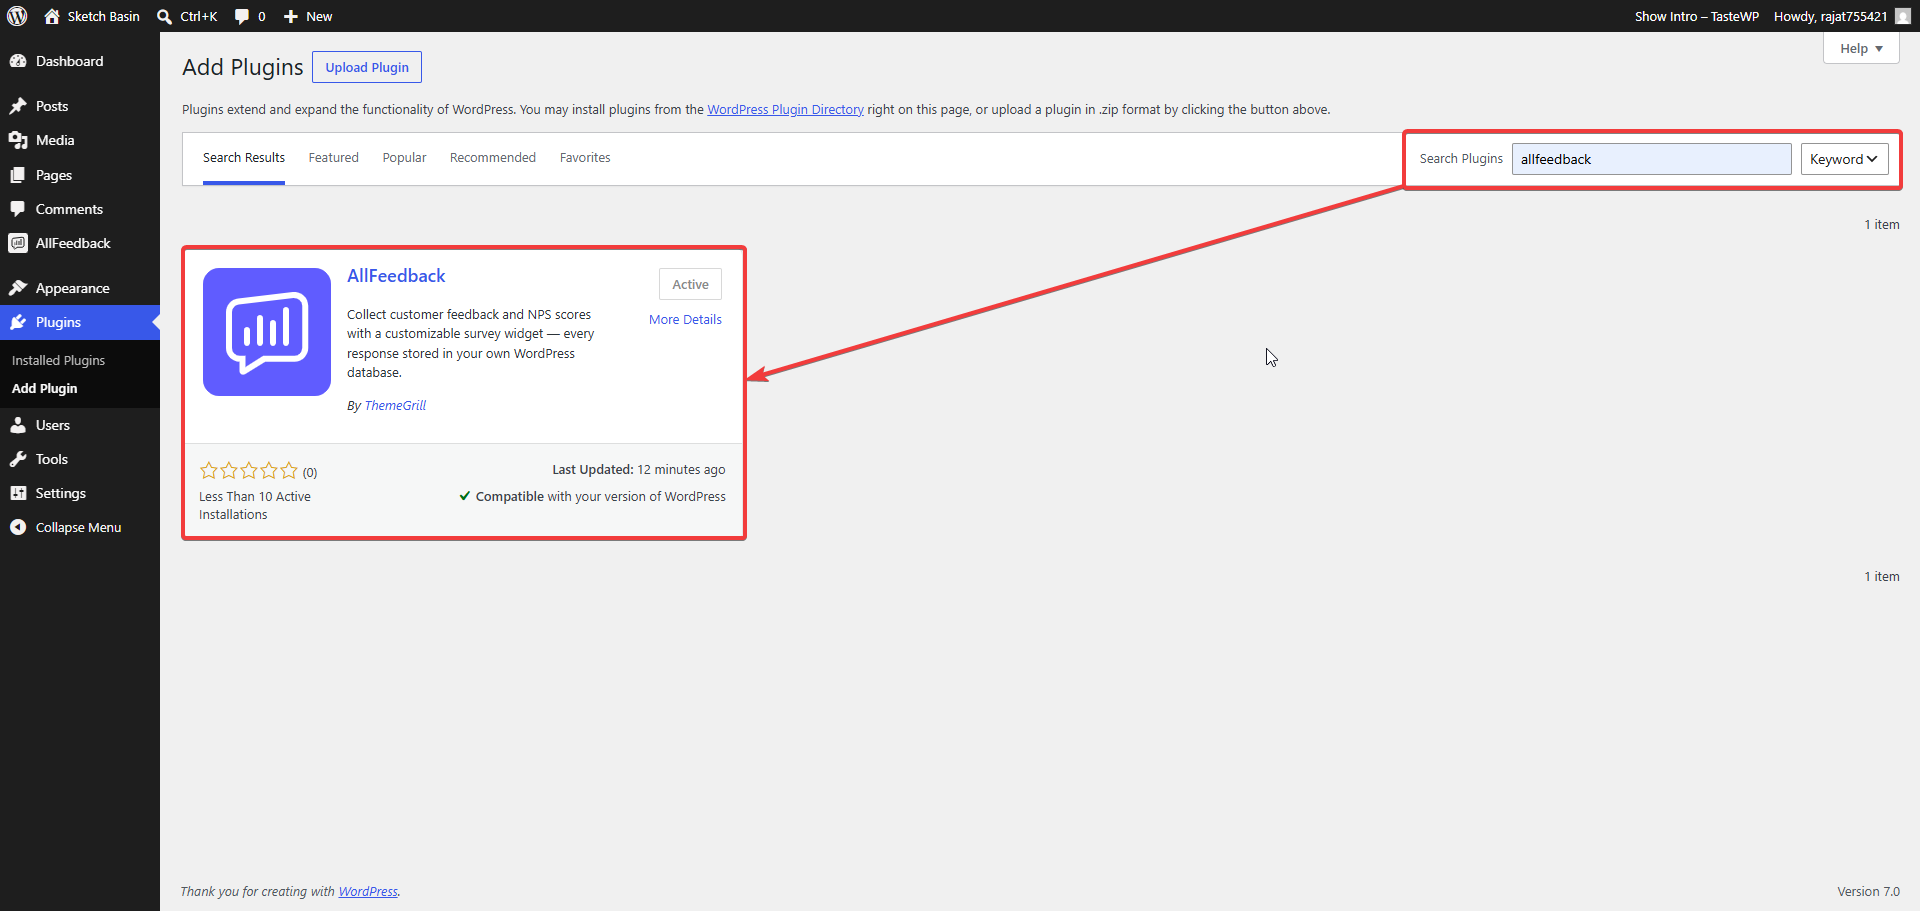This screenshot has width=1920, height=911.
Task: Click the Active button on AllFeedback
Action: [x=690, y=284]
